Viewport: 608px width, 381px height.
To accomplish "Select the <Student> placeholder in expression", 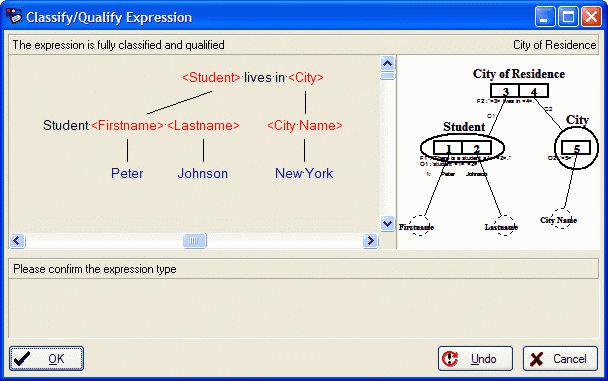I will pyautogui.click(x=212, y=78).
